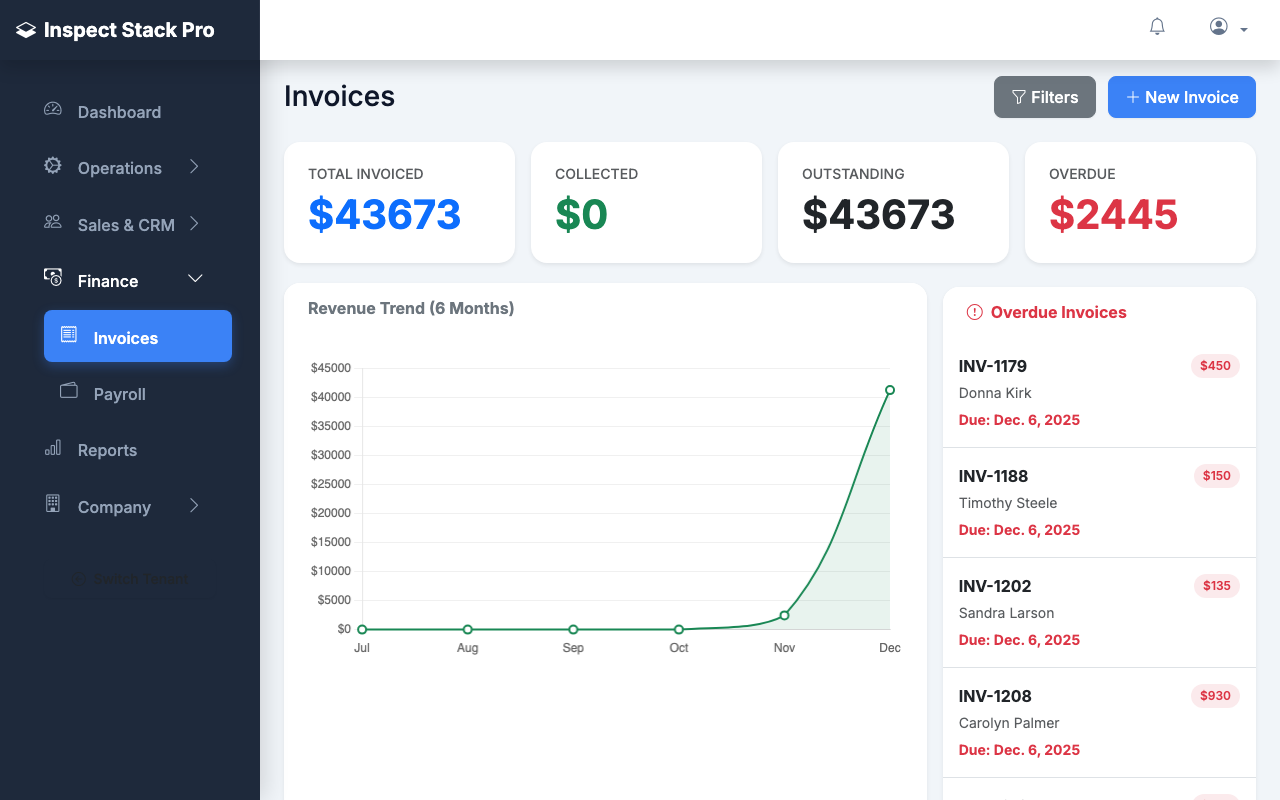
Task: Select the Finance coin icon
Action: (x=52, y=280)
